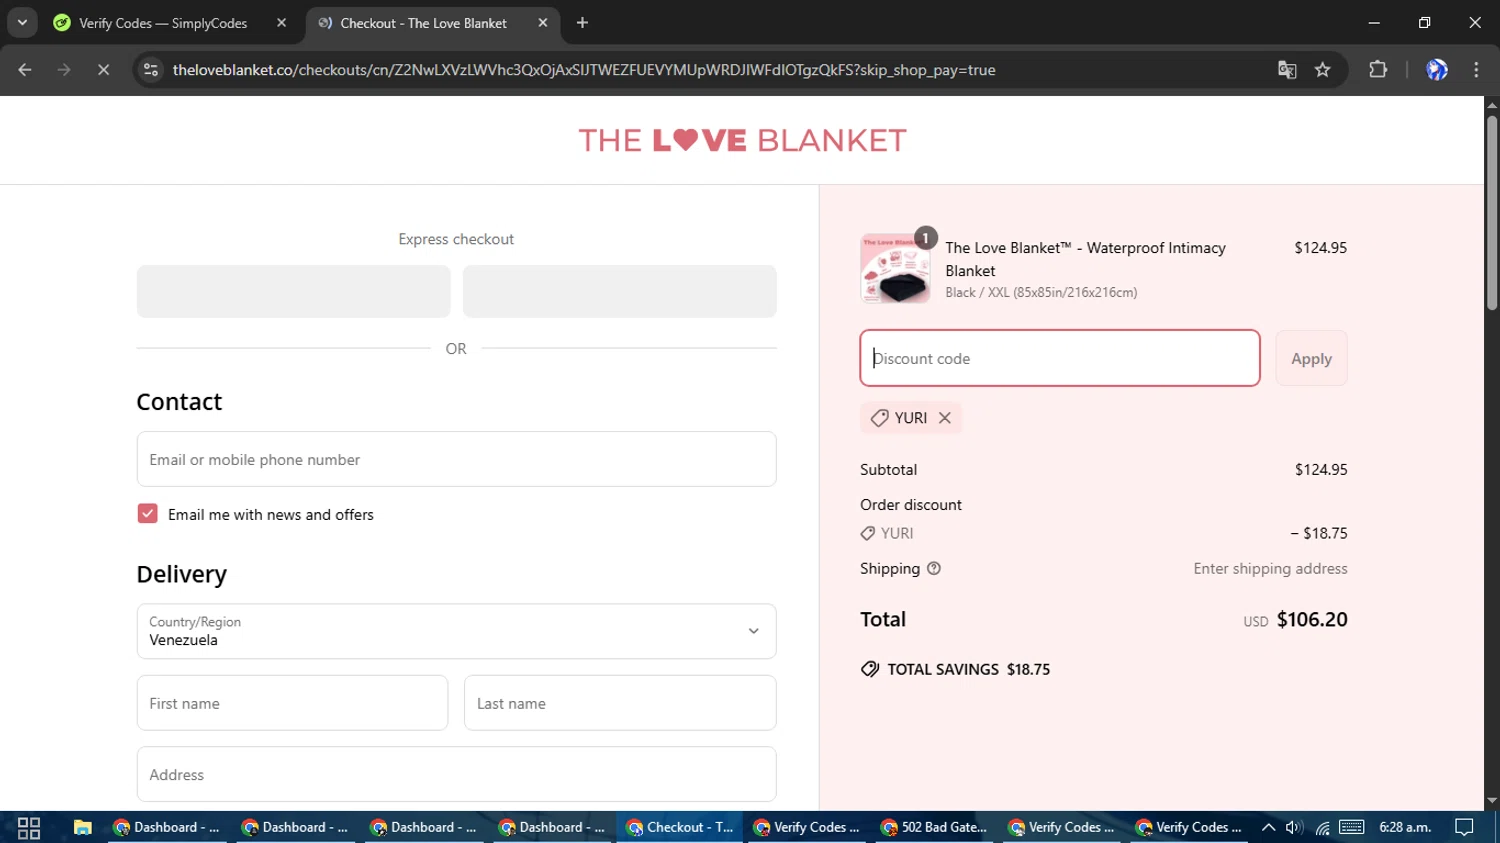Click the second express checkout button placeholder
This screenshot has height=843, width=1500.
pos(619,291)
